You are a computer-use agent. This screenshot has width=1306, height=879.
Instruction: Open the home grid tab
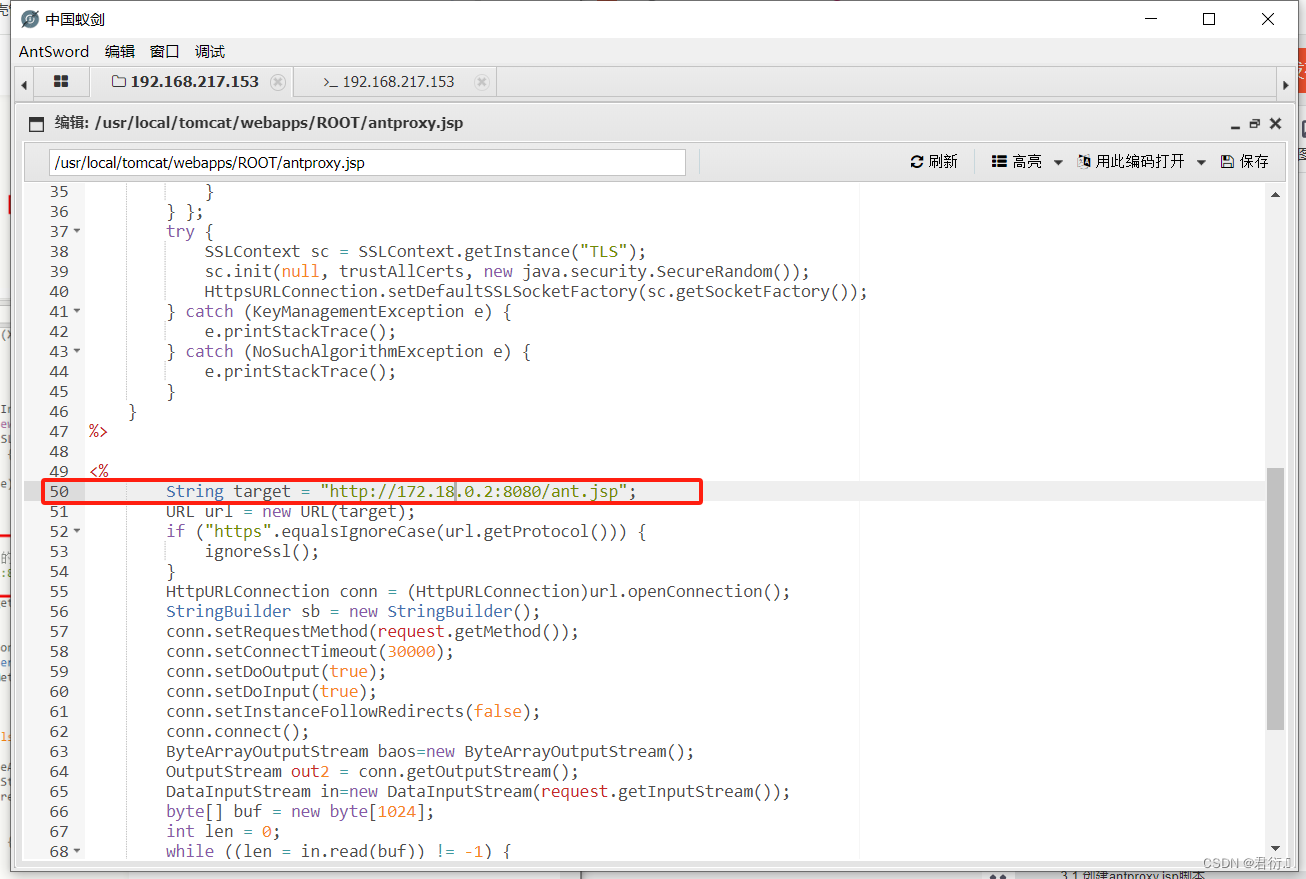point(61,82)
